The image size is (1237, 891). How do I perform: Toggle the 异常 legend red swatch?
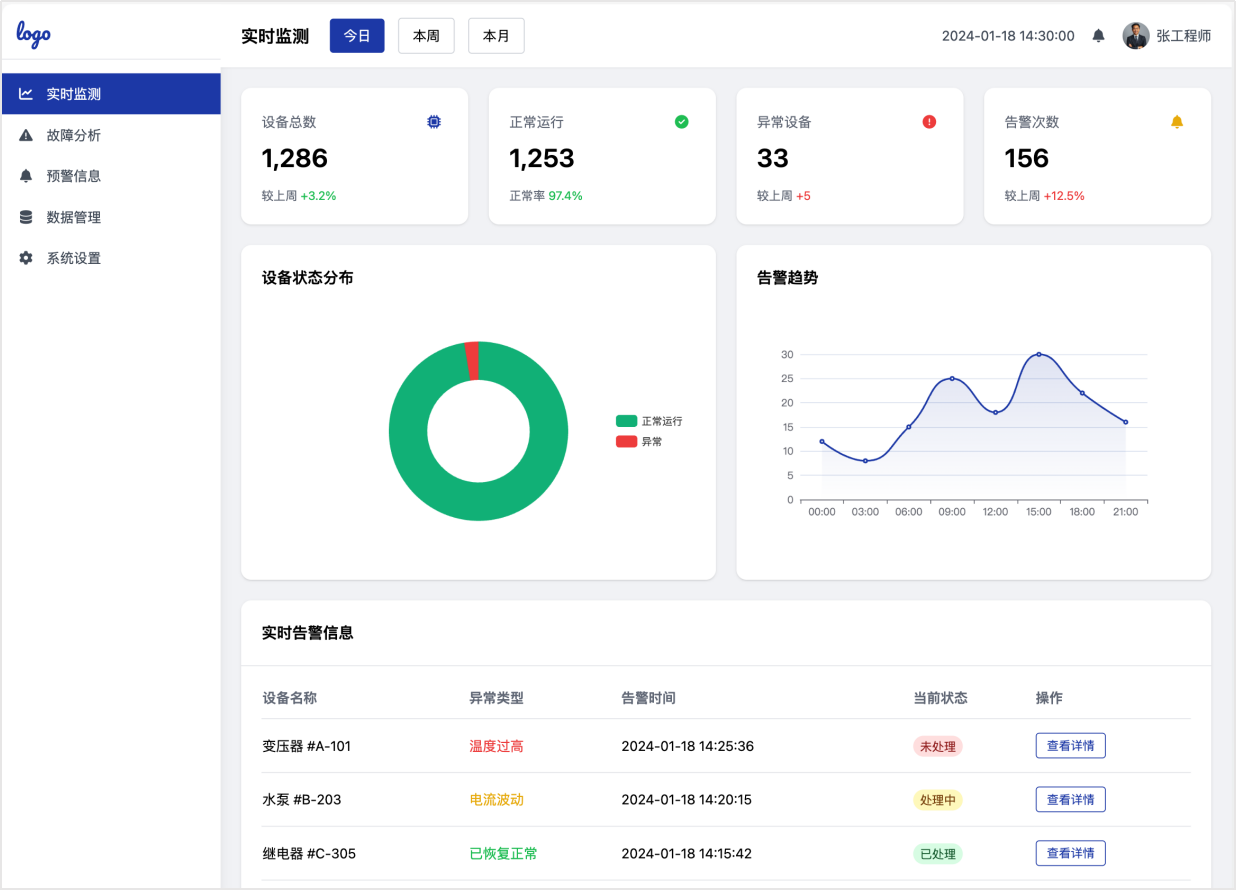click(x=626, y=441)
